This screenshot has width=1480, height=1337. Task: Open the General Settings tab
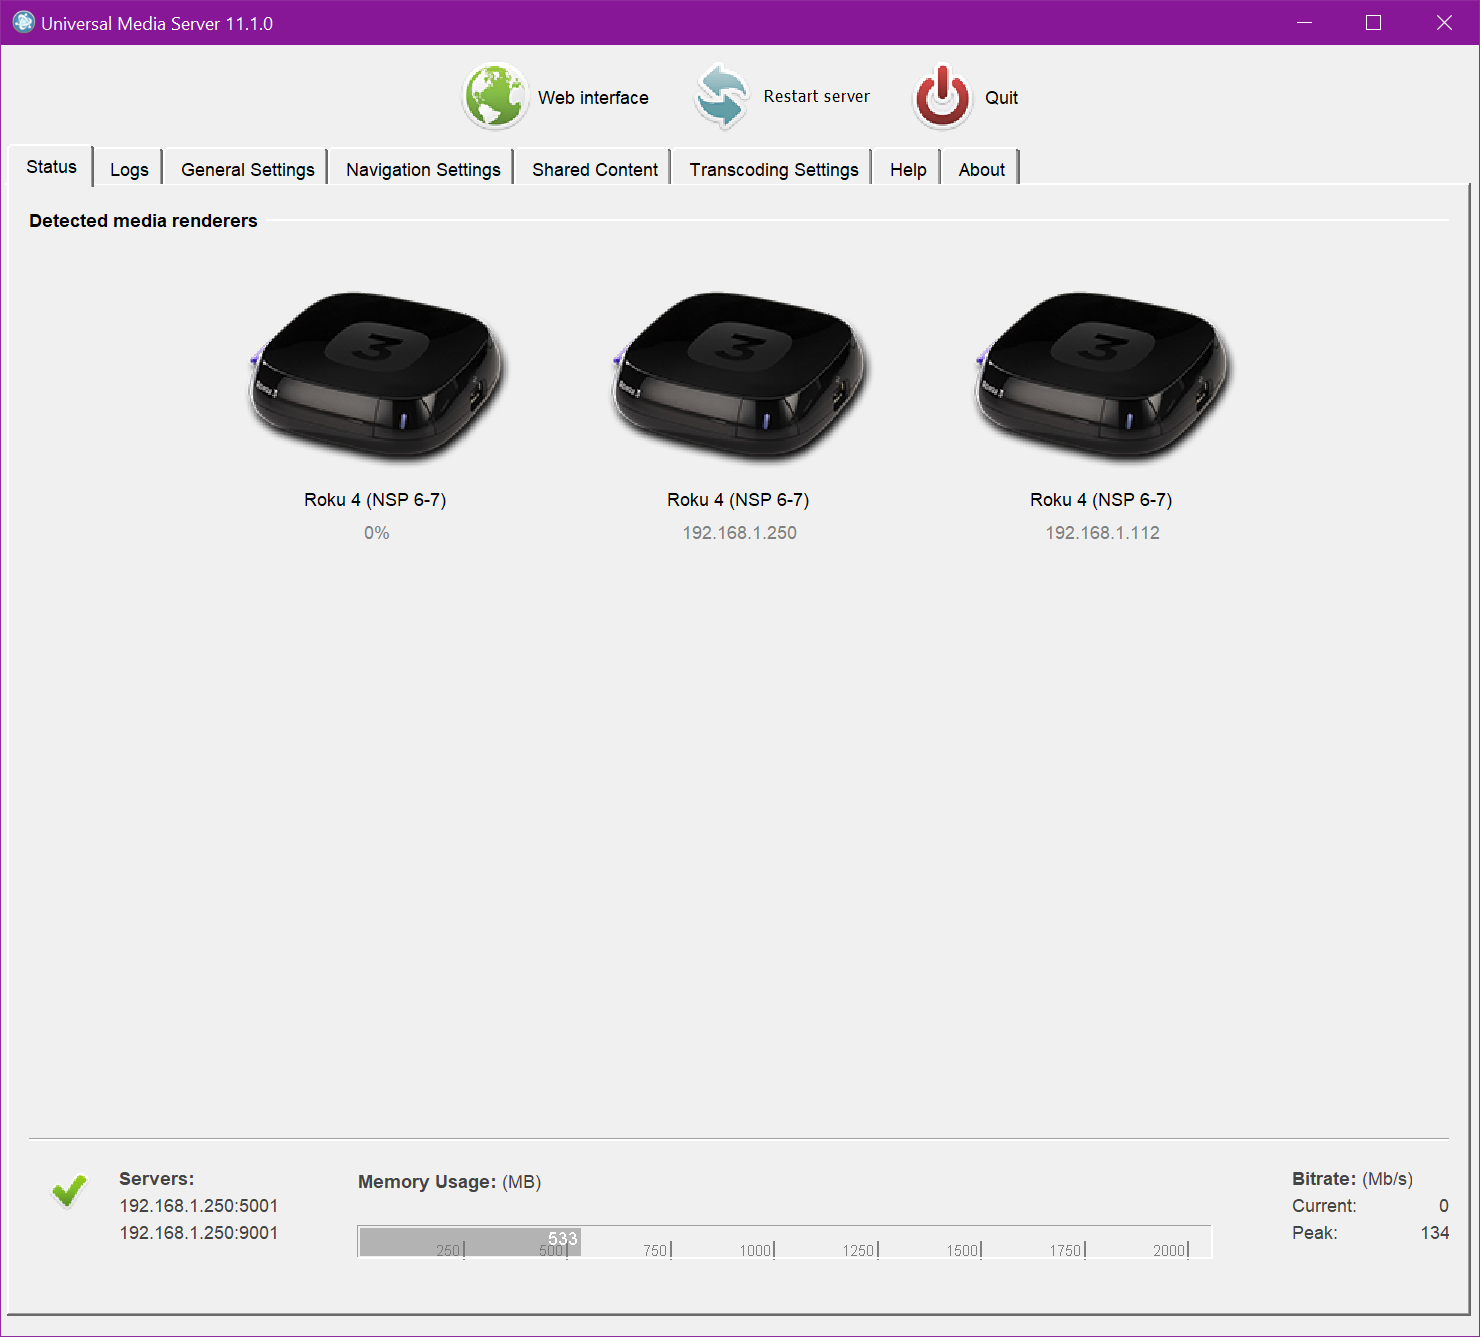pos(248,169)
